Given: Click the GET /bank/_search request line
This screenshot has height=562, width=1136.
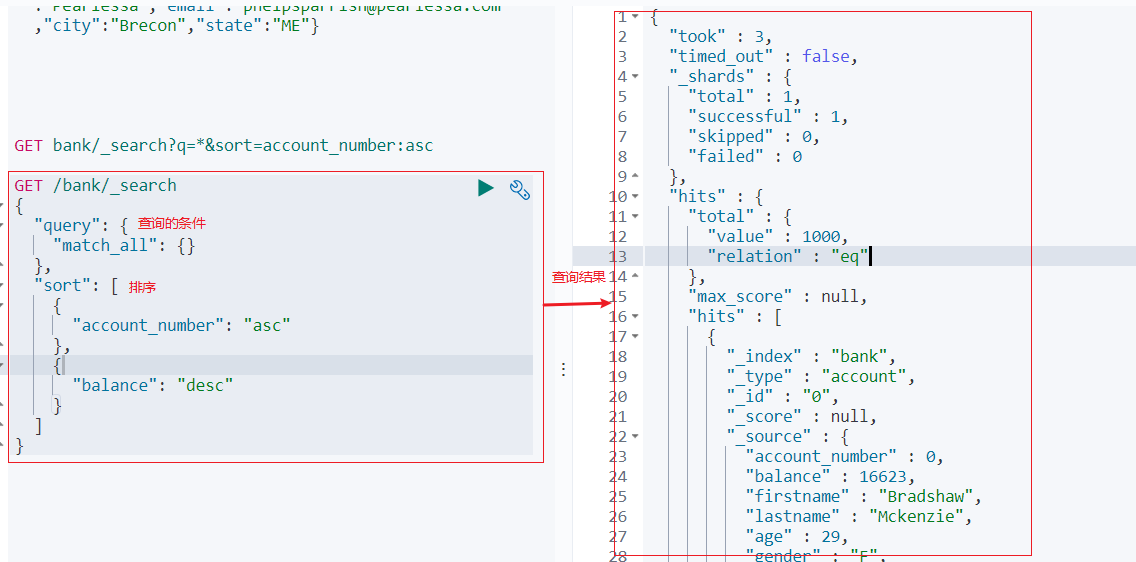Looking at the screenshot, I should point(95,185).
